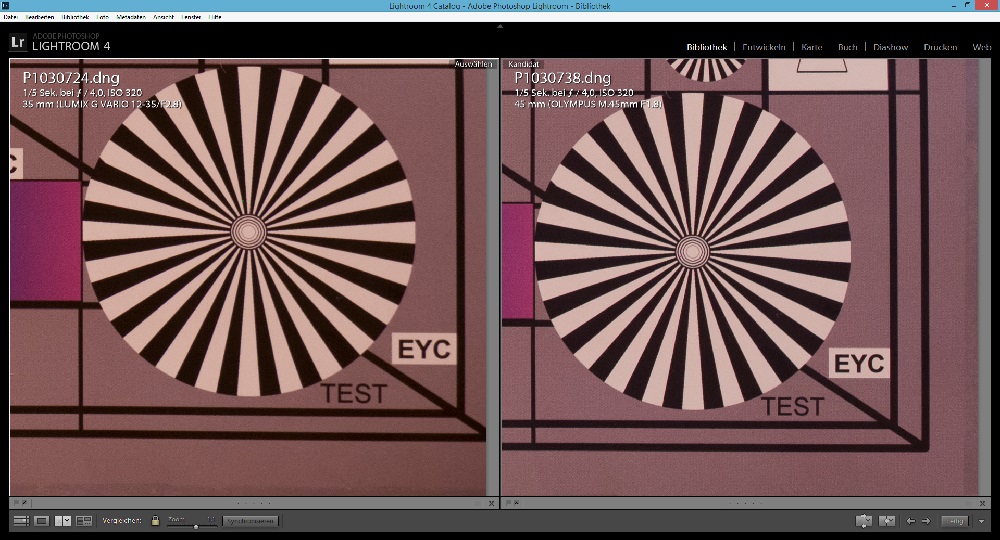Open the Bearbeiten menu
This screenshot has height=540, width=1000.
click(40, 17)
